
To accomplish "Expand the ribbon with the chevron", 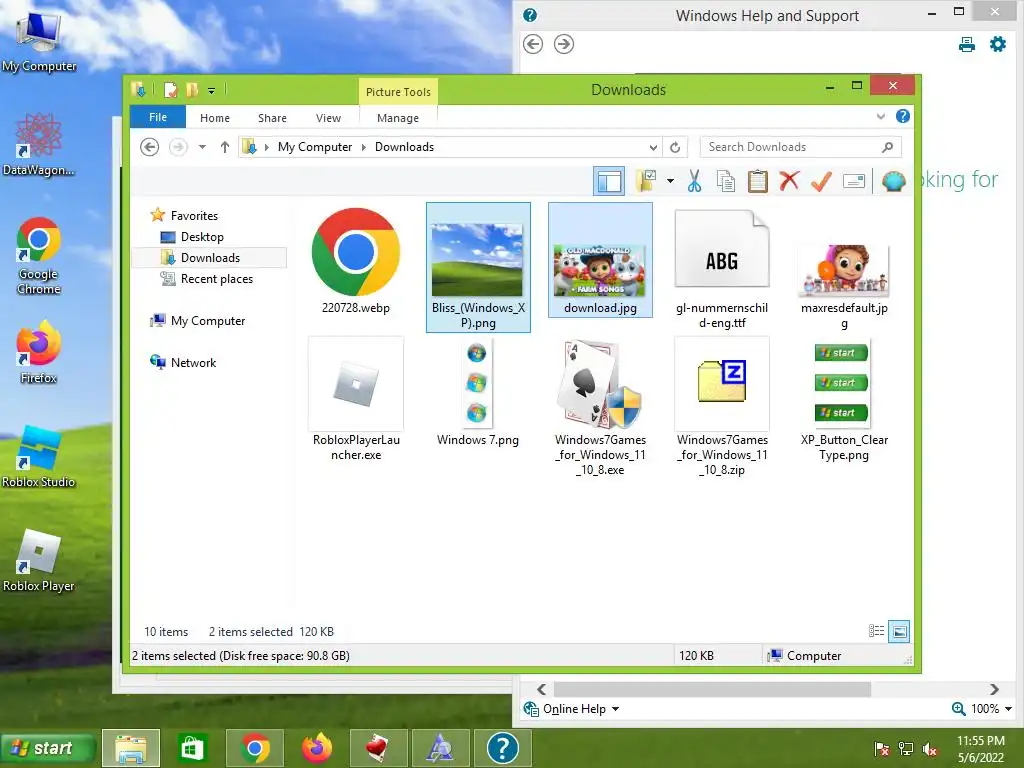I will (x=880, y=116).
